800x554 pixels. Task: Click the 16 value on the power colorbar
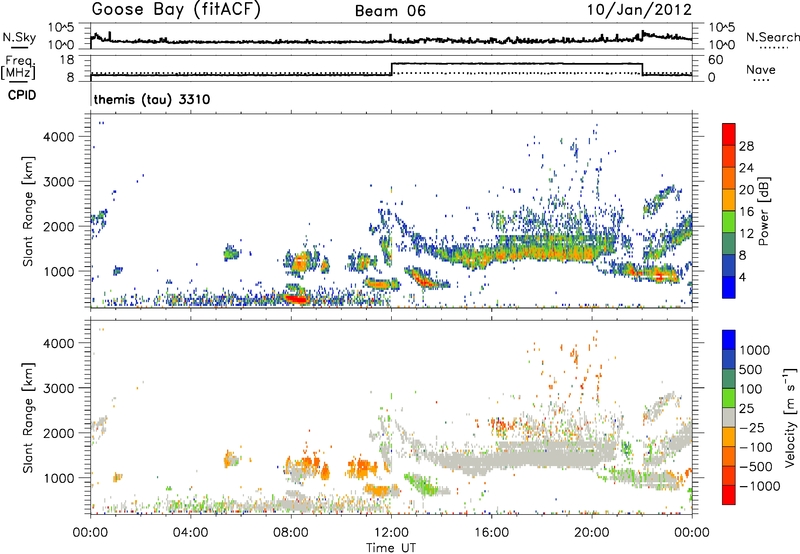click(x=746, y=212)
